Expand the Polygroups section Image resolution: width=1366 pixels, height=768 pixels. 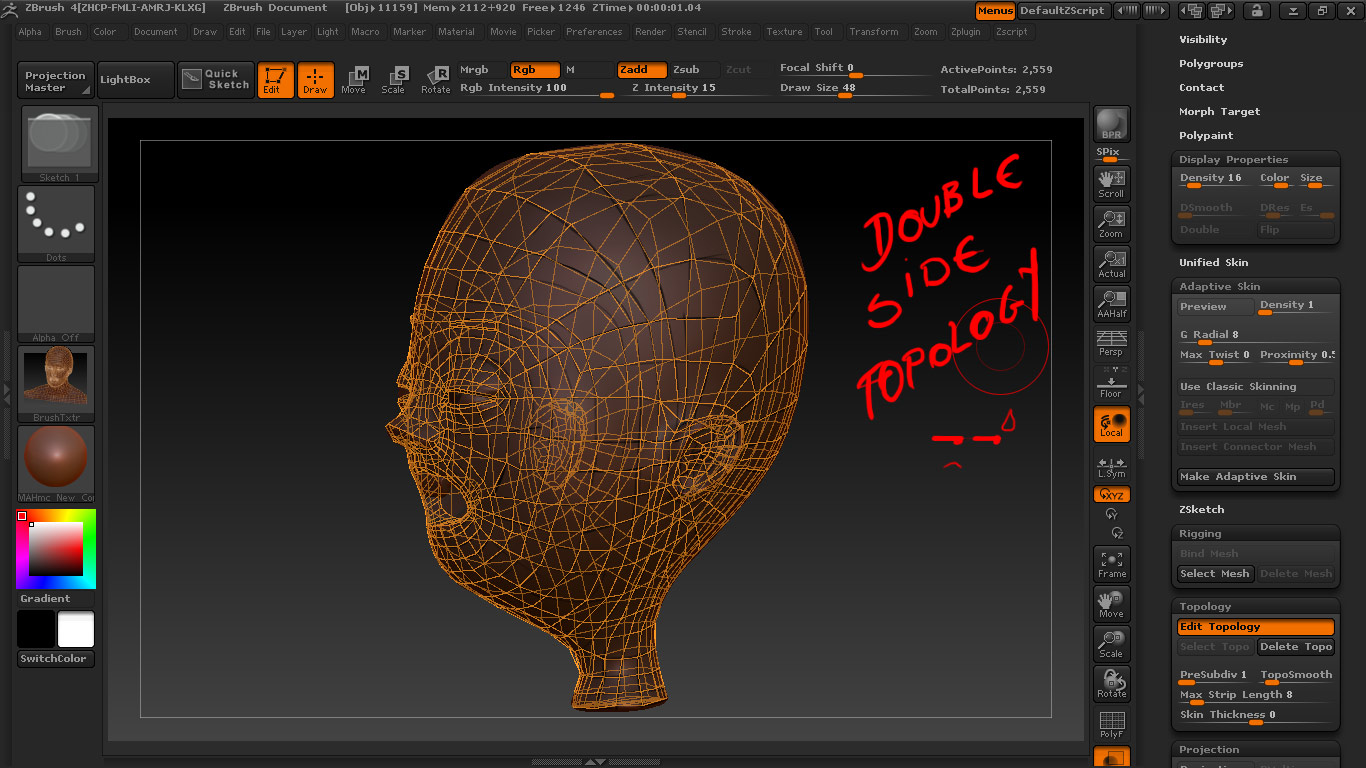[1211, 64]
